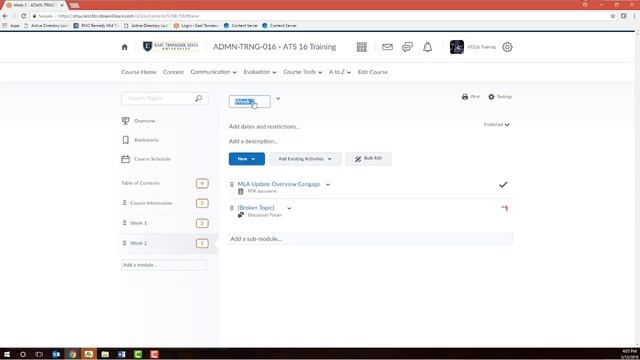The image size is (640, 360).
Task: Click the broken link icon for Broken Topic
Action: [505, 209]
